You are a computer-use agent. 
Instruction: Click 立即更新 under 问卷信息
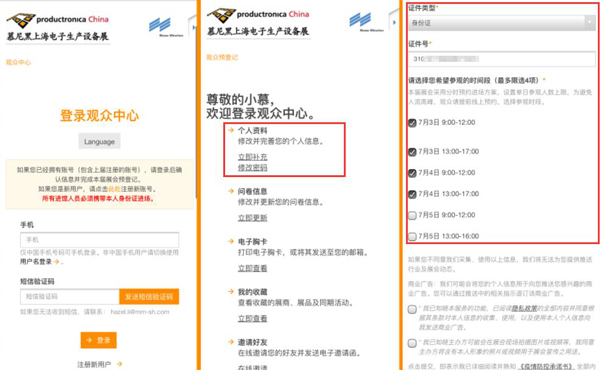[253, 218]
